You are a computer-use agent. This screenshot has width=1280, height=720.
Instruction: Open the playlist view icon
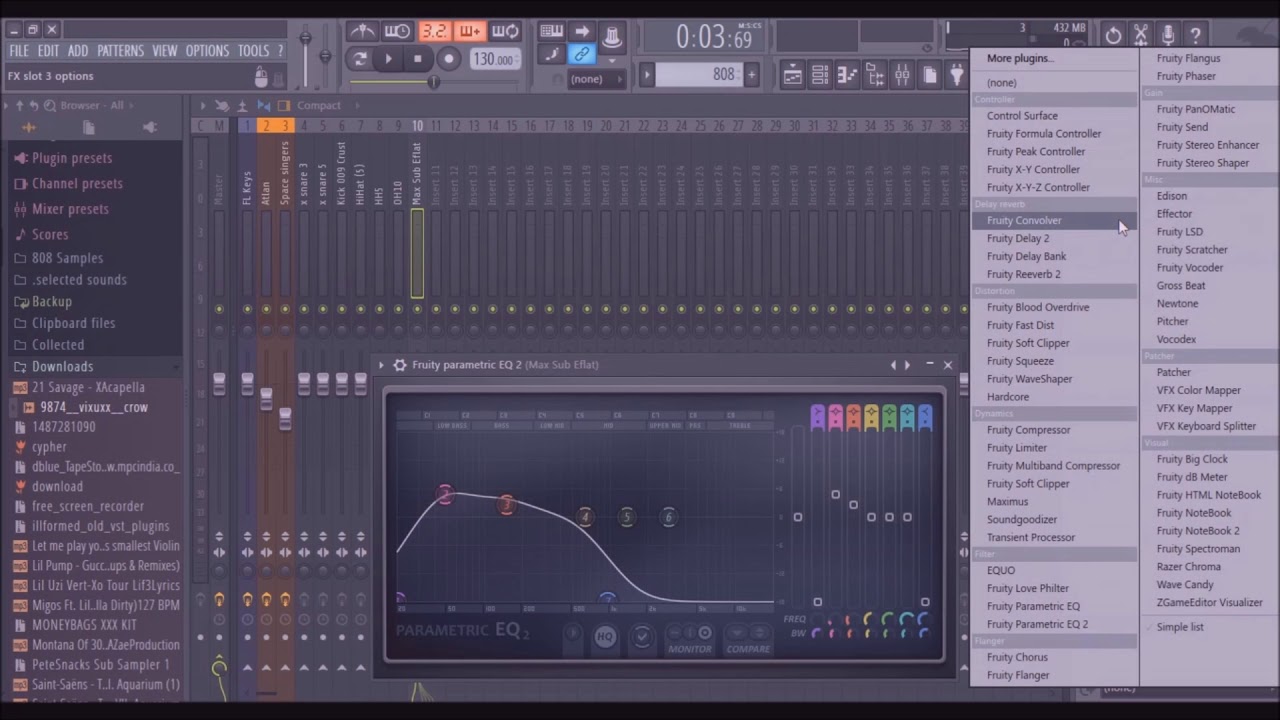tap(792, 75)
